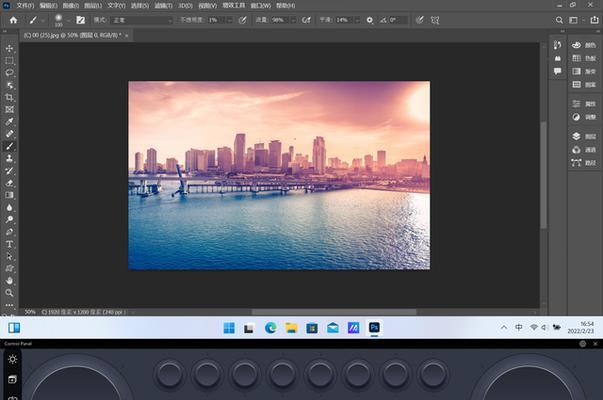Click the brush angle input field
This screenshot has width=603, height=400.
[398, 20]
